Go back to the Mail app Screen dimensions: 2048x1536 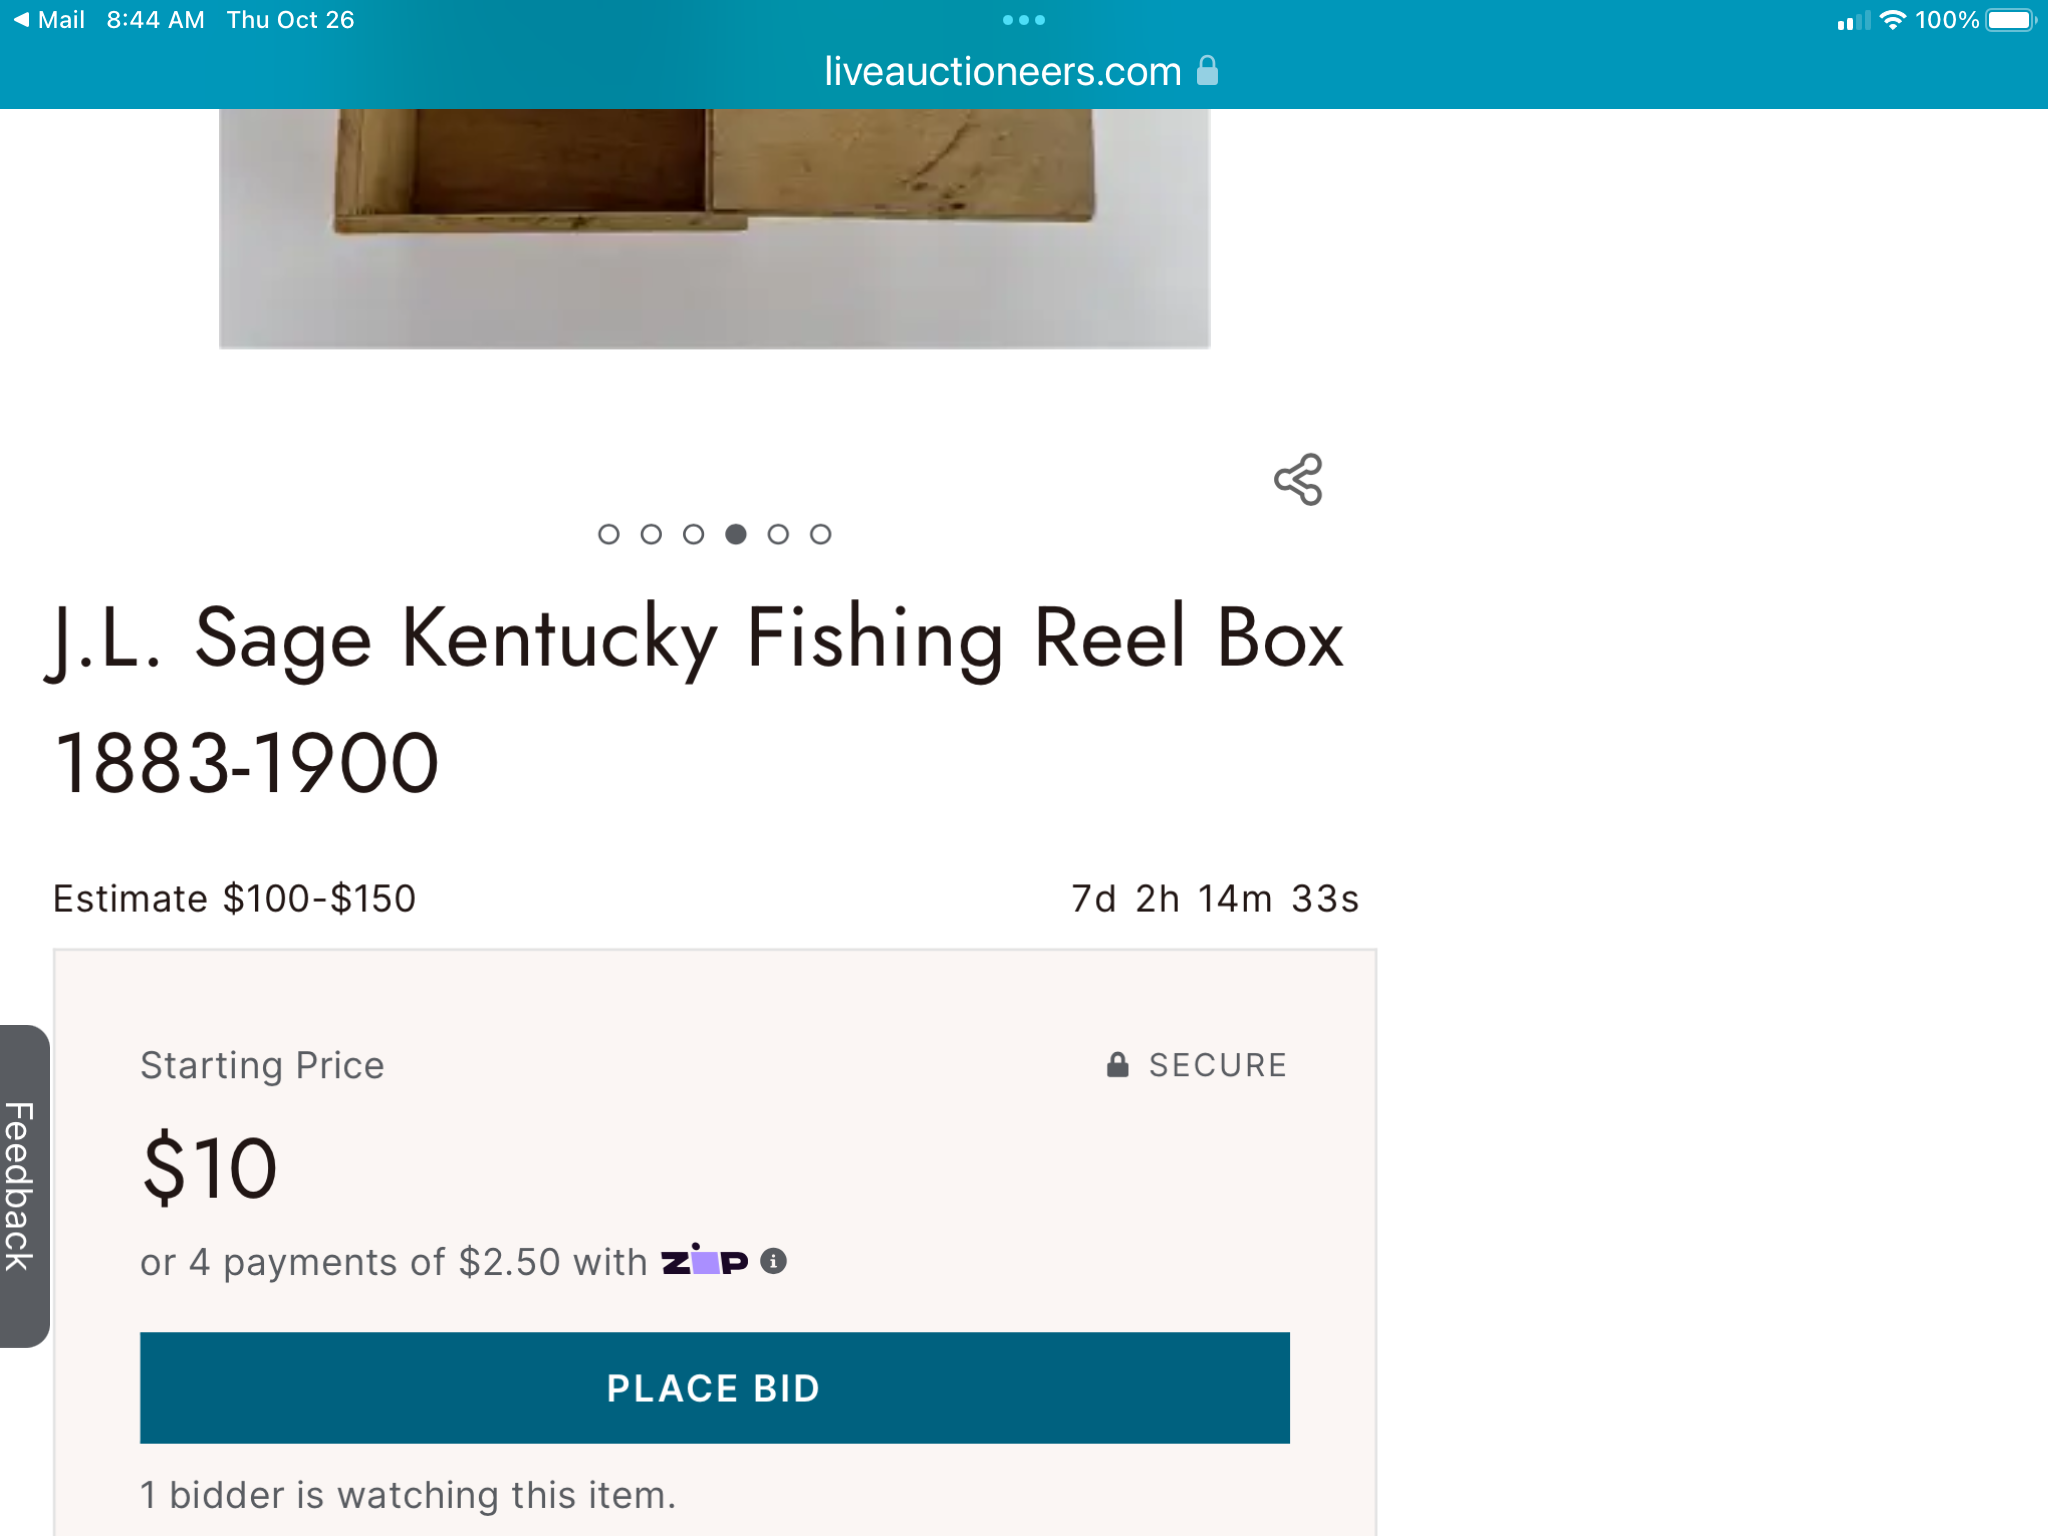[49, 20]
